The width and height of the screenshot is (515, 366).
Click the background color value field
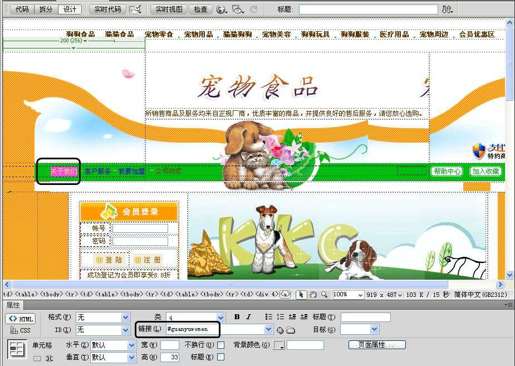coord(305,345)
